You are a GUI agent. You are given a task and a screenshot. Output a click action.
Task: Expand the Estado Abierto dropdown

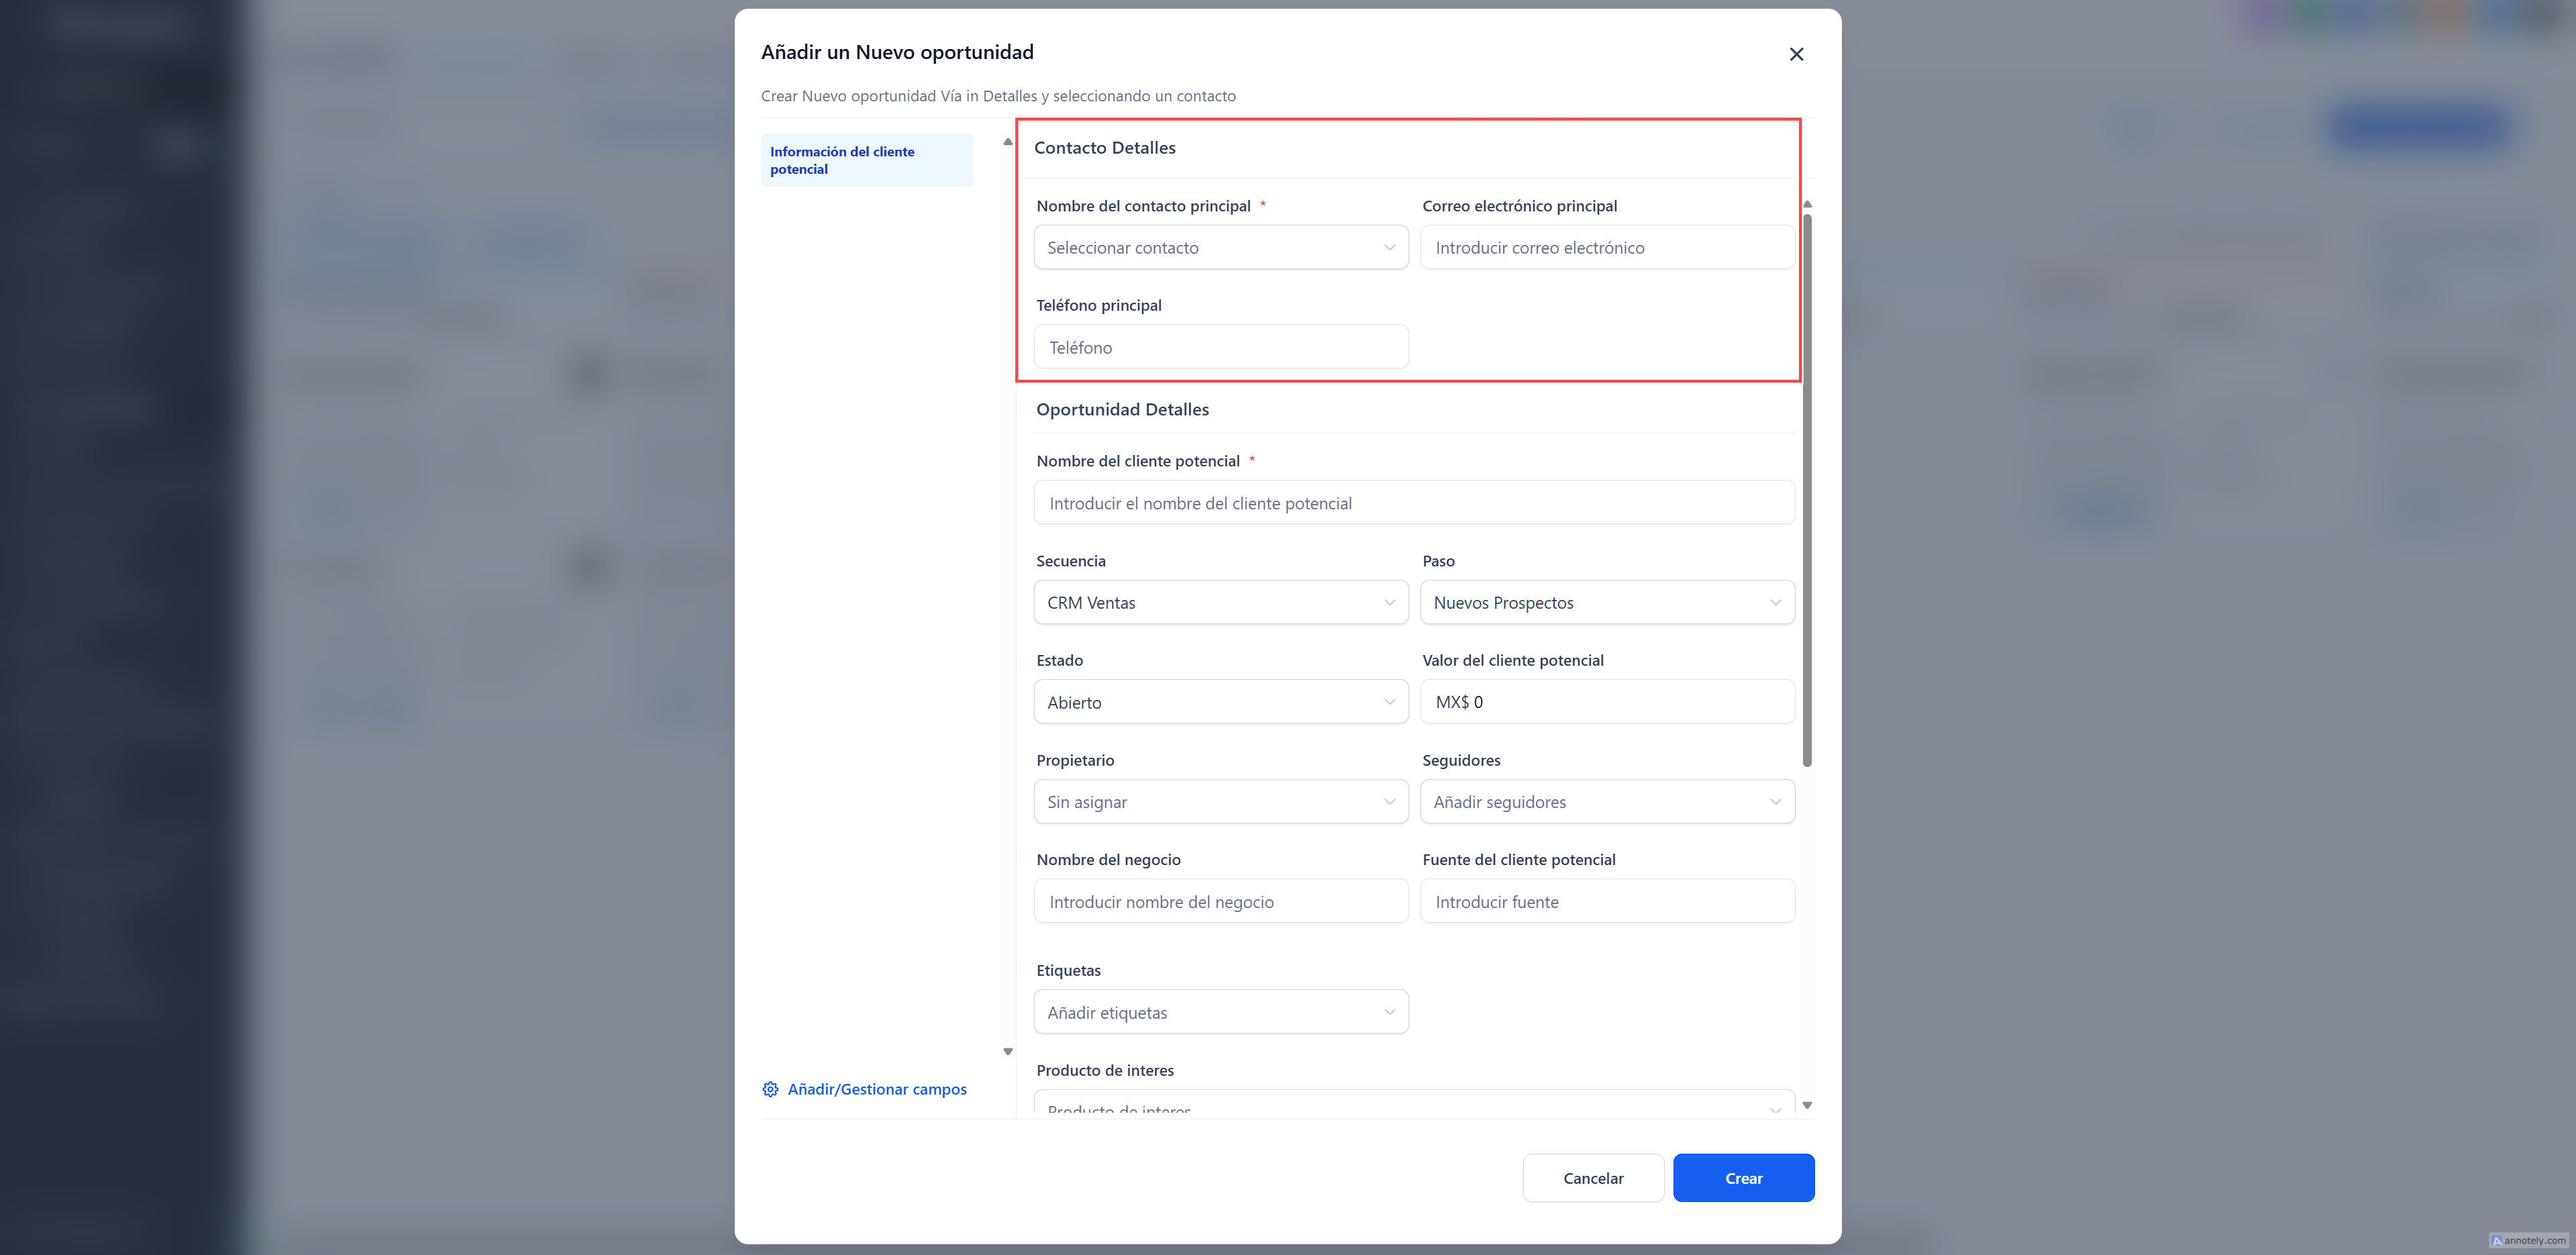(1220, 702)
